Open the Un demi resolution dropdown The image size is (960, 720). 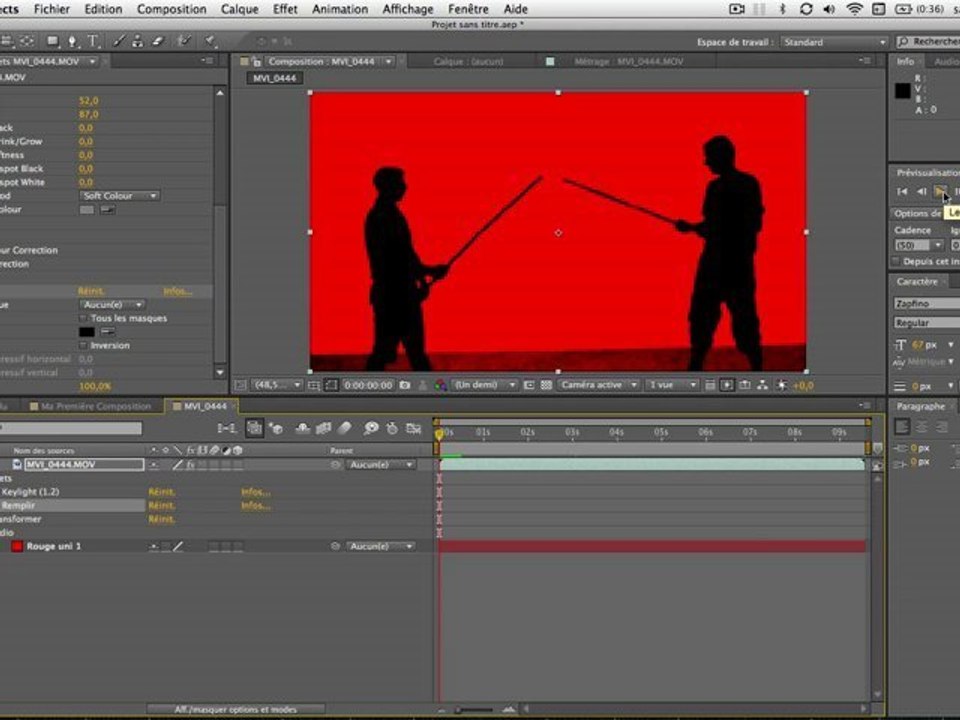pos(484,385)
